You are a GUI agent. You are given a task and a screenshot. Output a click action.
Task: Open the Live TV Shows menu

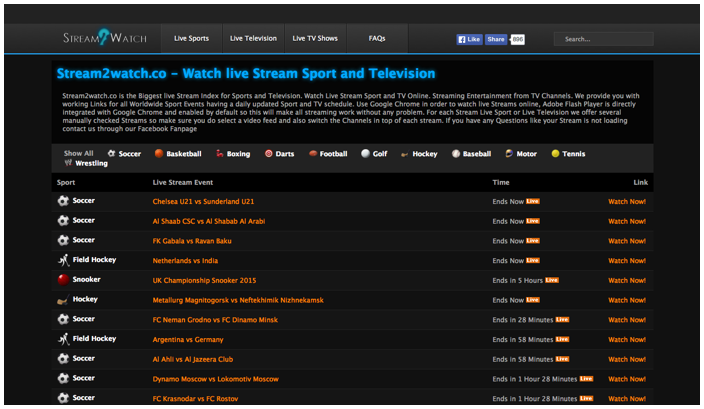point(315,39)
